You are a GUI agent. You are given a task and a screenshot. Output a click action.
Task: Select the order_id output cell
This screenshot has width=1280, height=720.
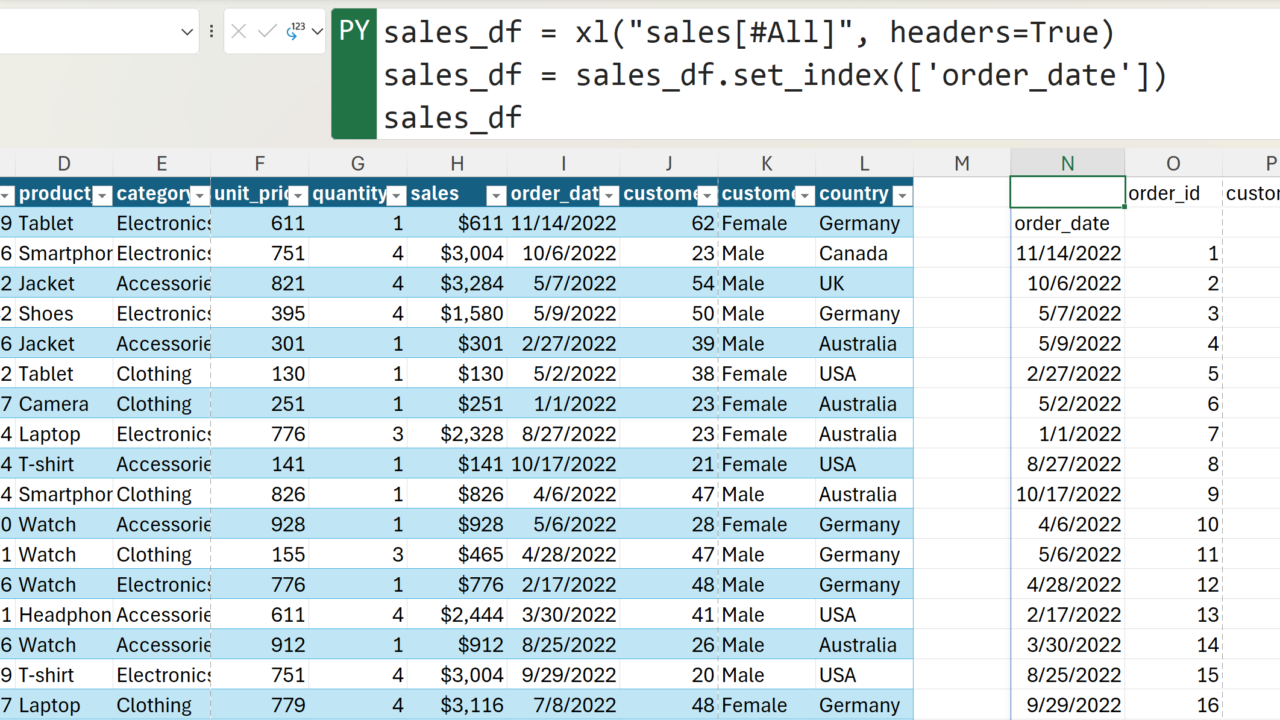1173,193
